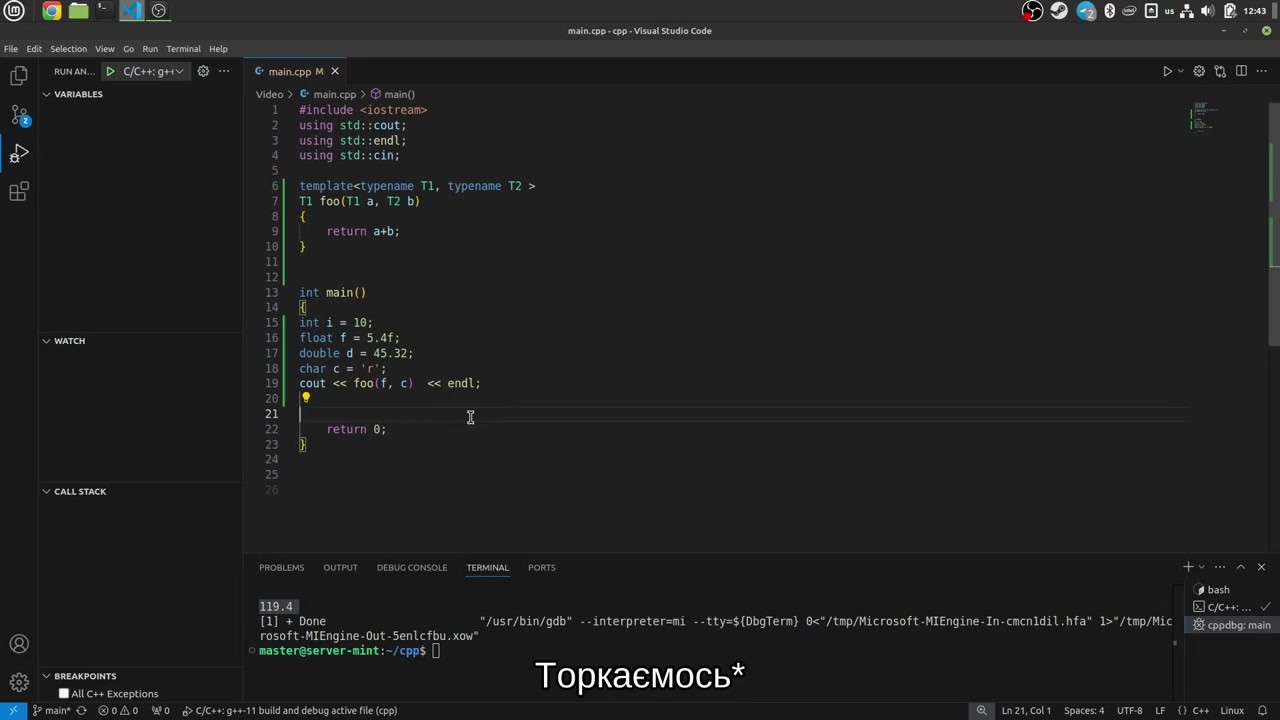Screen dimensions: 1280x720
Task: Open the terminal launch profile dropdown arrow
Action: tap(1202, 567)
